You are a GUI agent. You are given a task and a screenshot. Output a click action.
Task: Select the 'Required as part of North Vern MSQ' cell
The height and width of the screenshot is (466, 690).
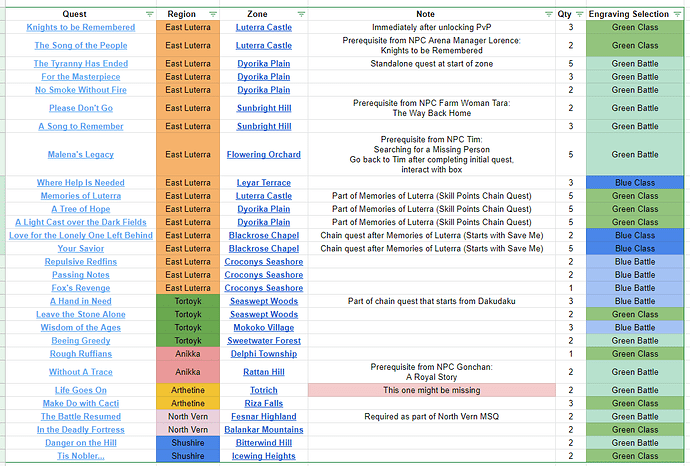point(432,417)
